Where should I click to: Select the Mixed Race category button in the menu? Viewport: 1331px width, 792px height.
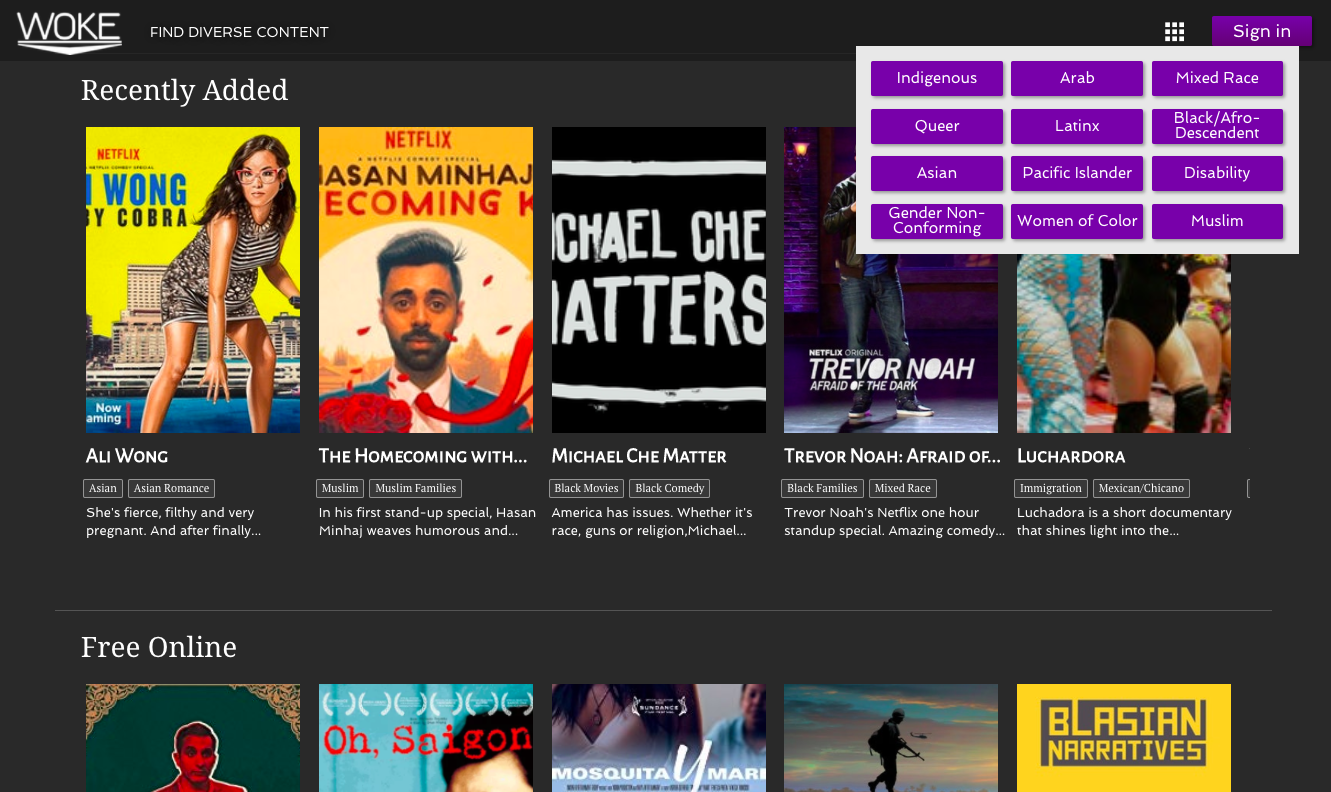pos(1217,78)
